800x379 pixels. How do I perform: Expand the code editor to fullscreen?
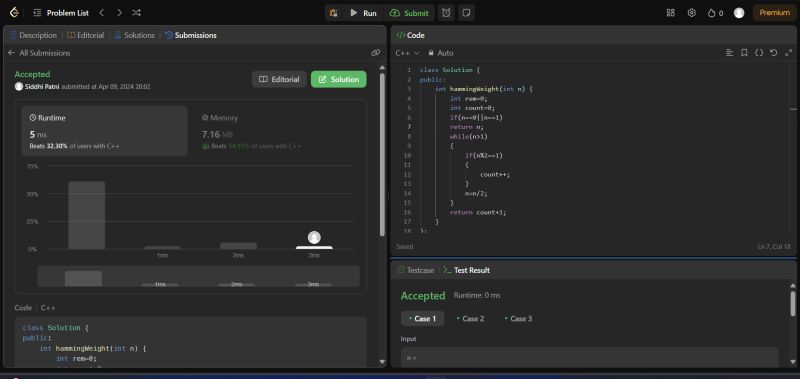[788, 53]
